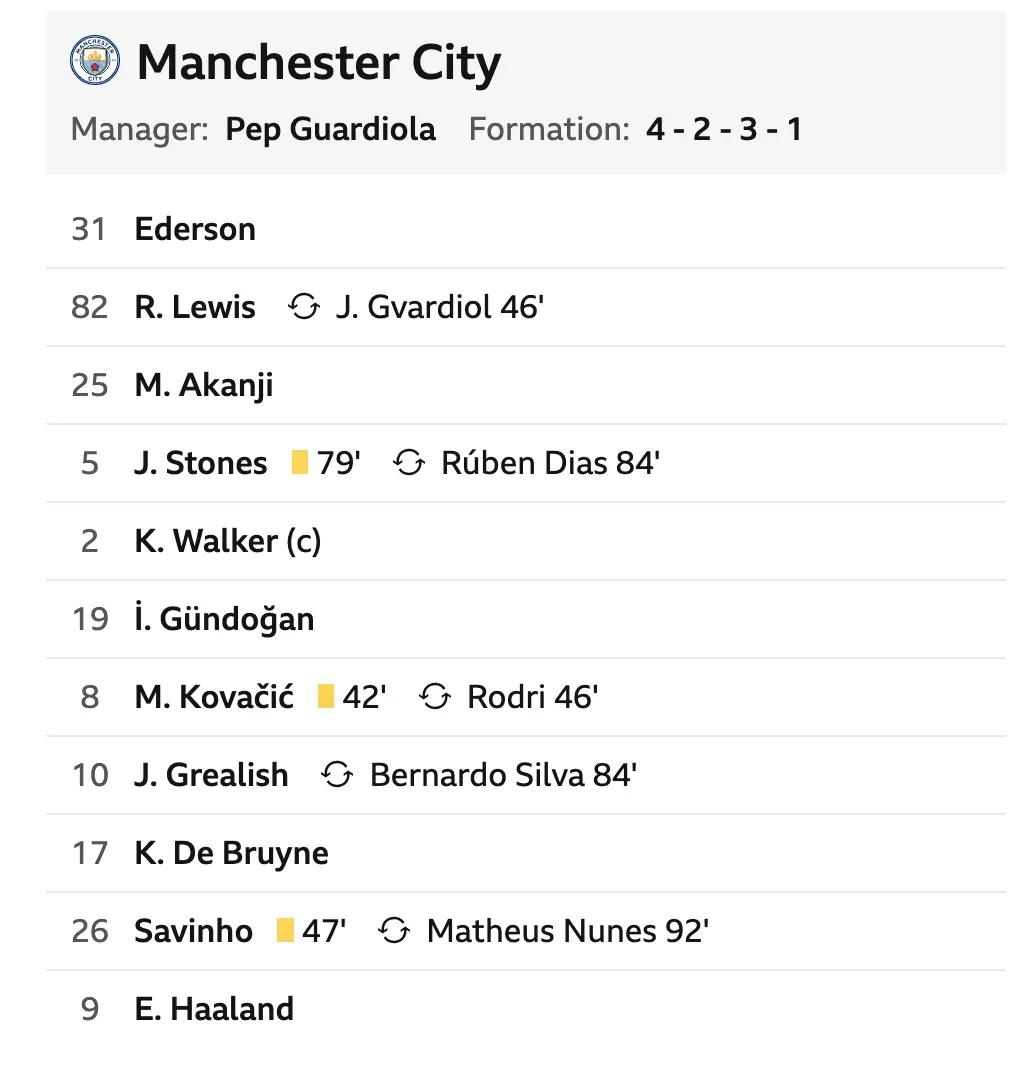The image size is (1034, 1076).
Task: Click captain K. Walker (c)
Action: tap(227, 541)
